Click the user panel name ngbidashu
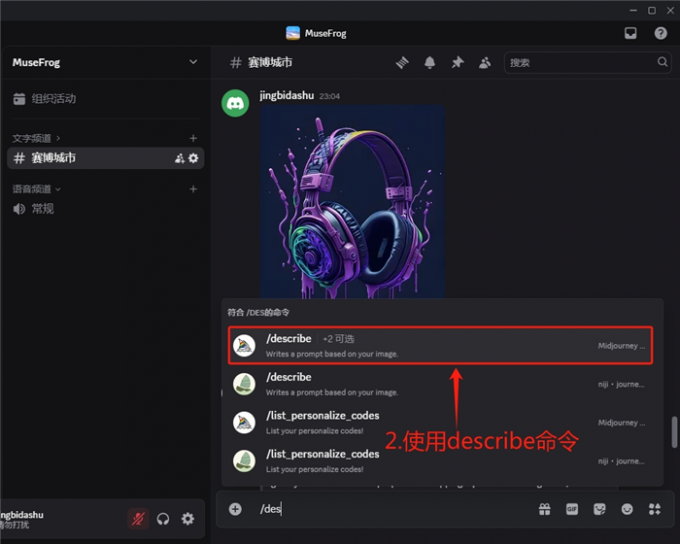Image resolution: width=680 pixels, height=544 pixels. (22, 515)
